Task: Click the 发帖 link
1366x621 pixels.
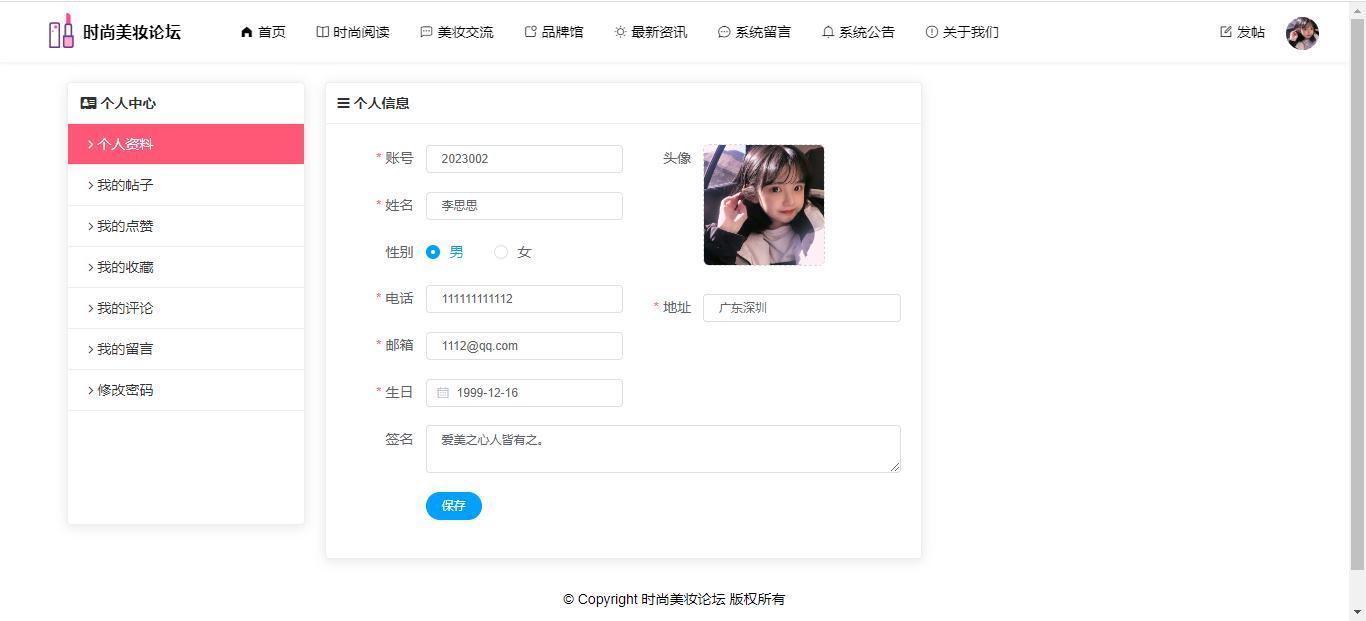Action: 1243,32
